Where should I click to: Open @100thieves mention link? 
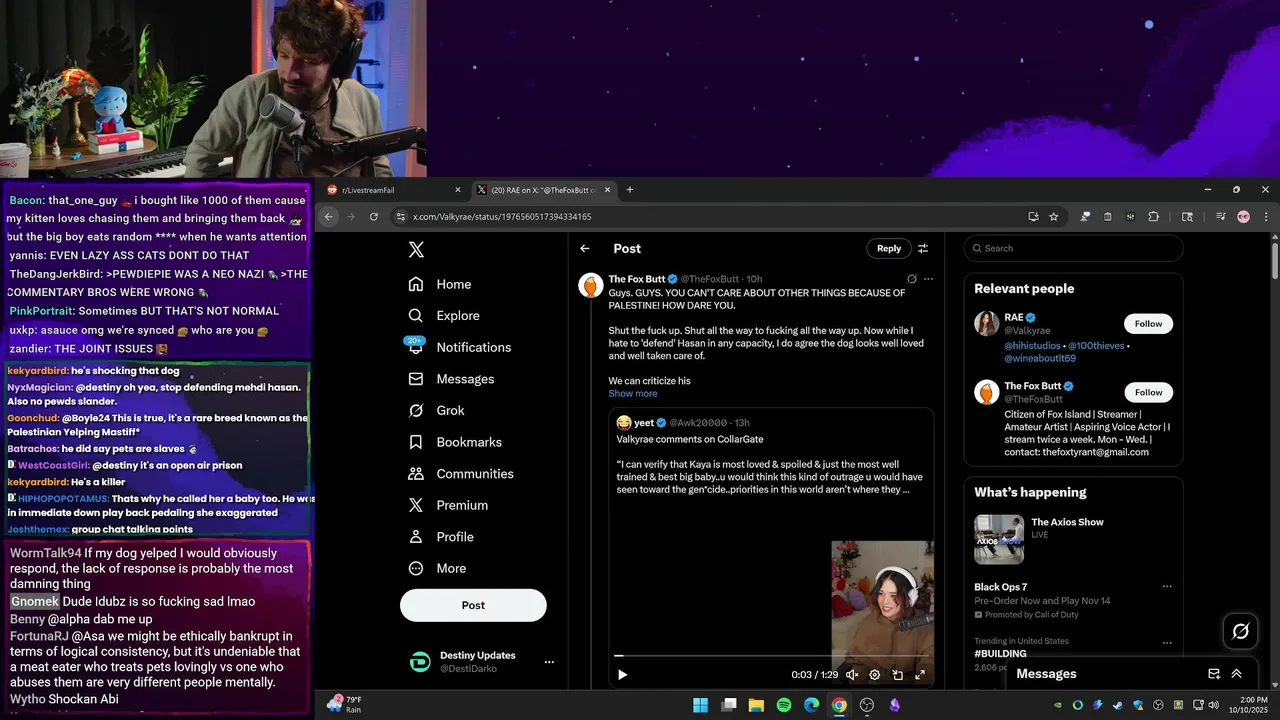click(1097, 346)
